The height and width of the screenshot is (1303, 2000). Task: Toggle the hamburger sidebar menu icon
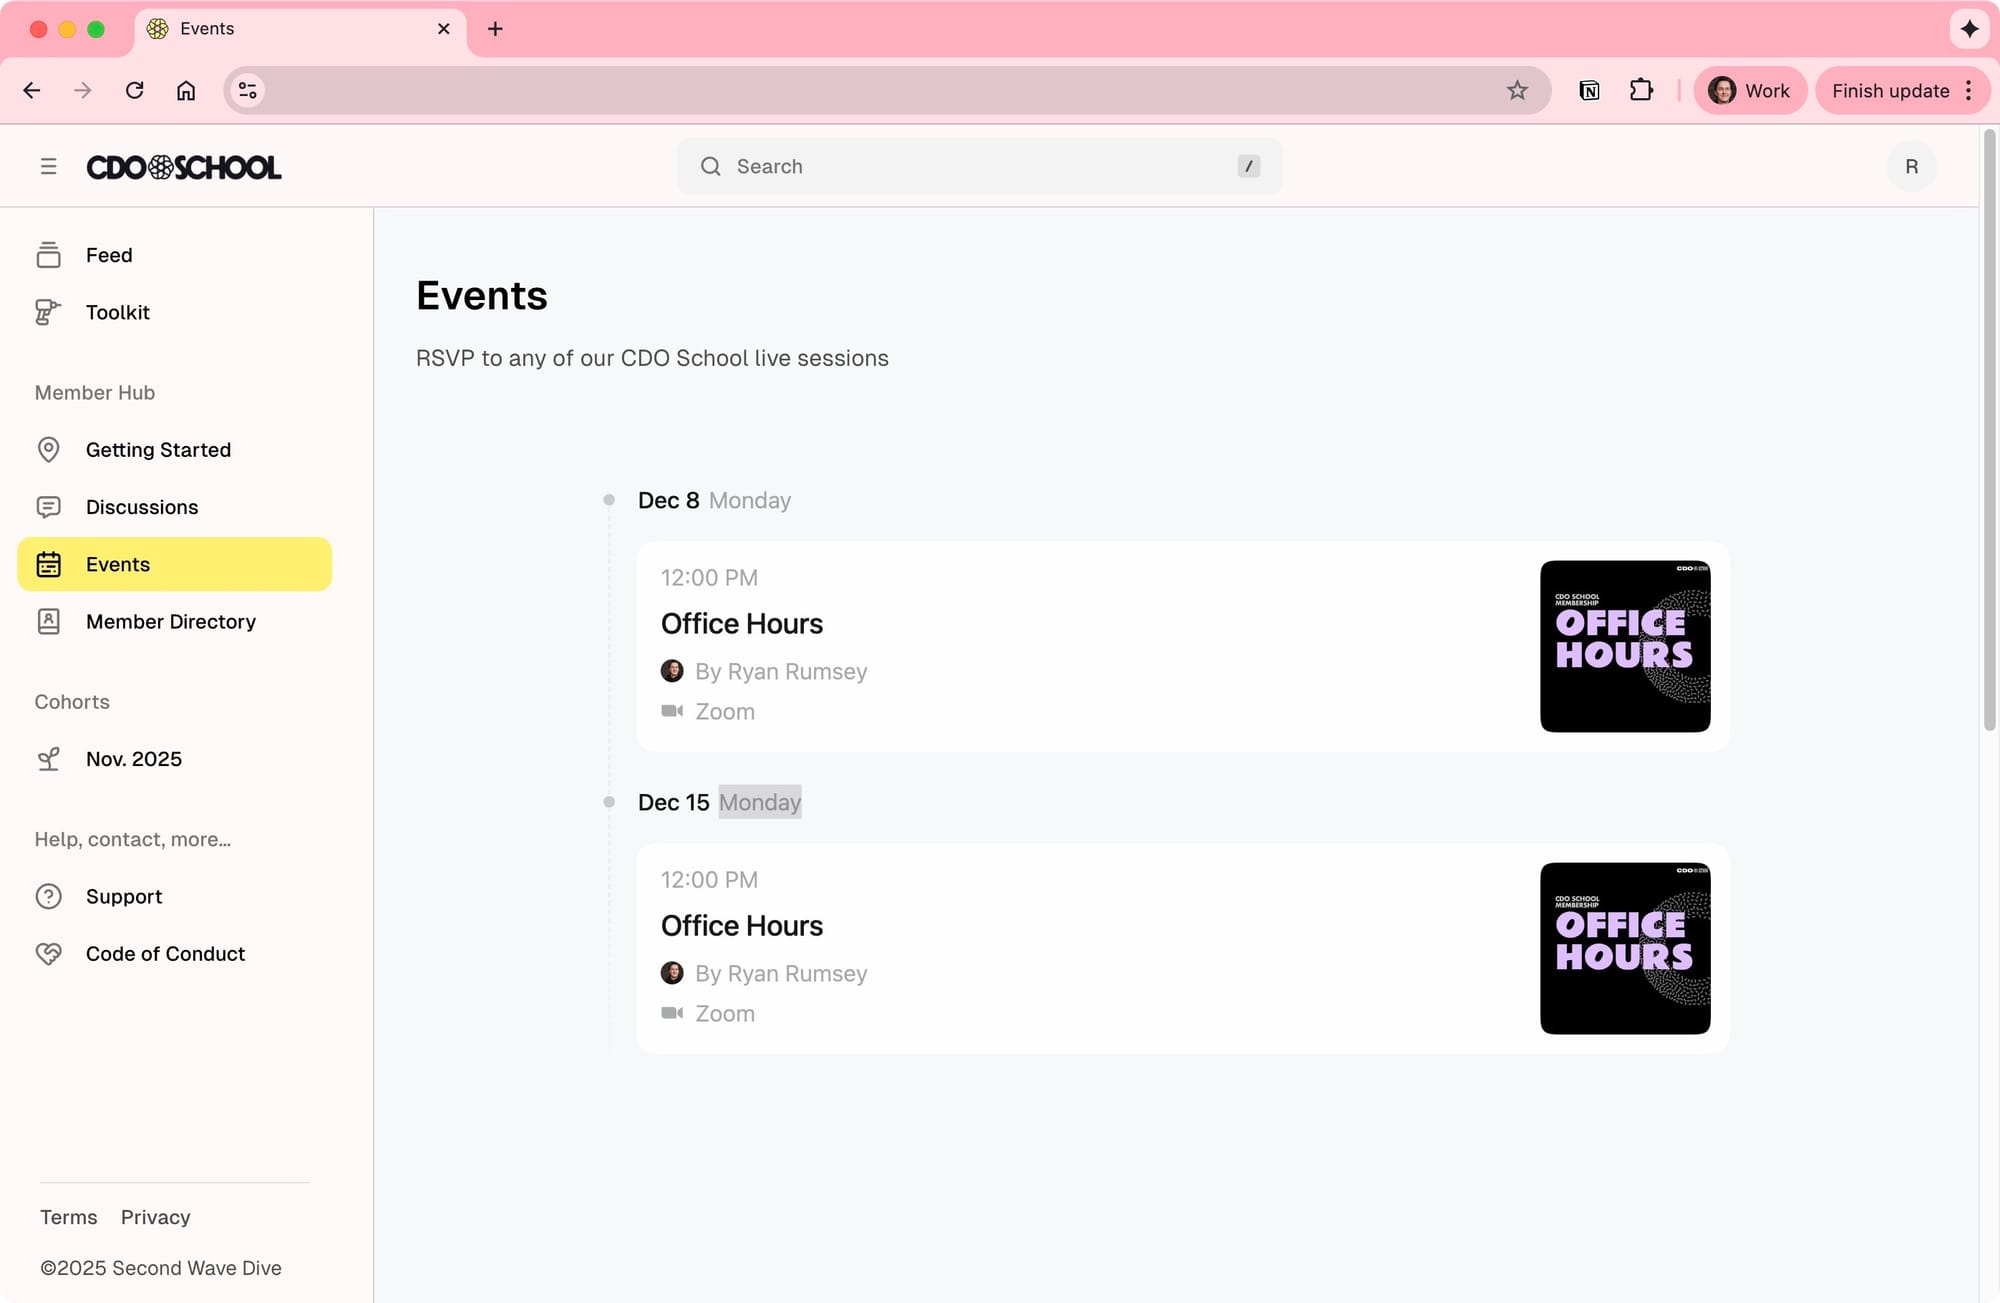coord(48,166)
